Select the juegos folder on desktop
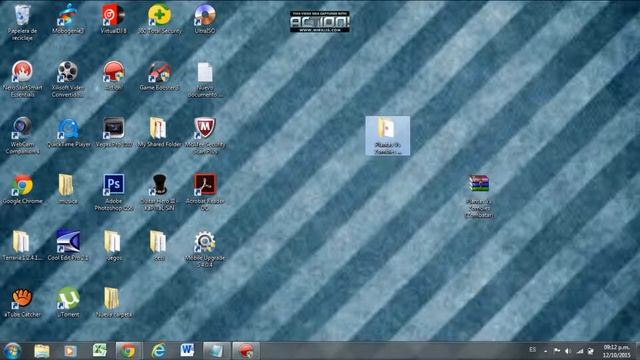 click(113, 246)
